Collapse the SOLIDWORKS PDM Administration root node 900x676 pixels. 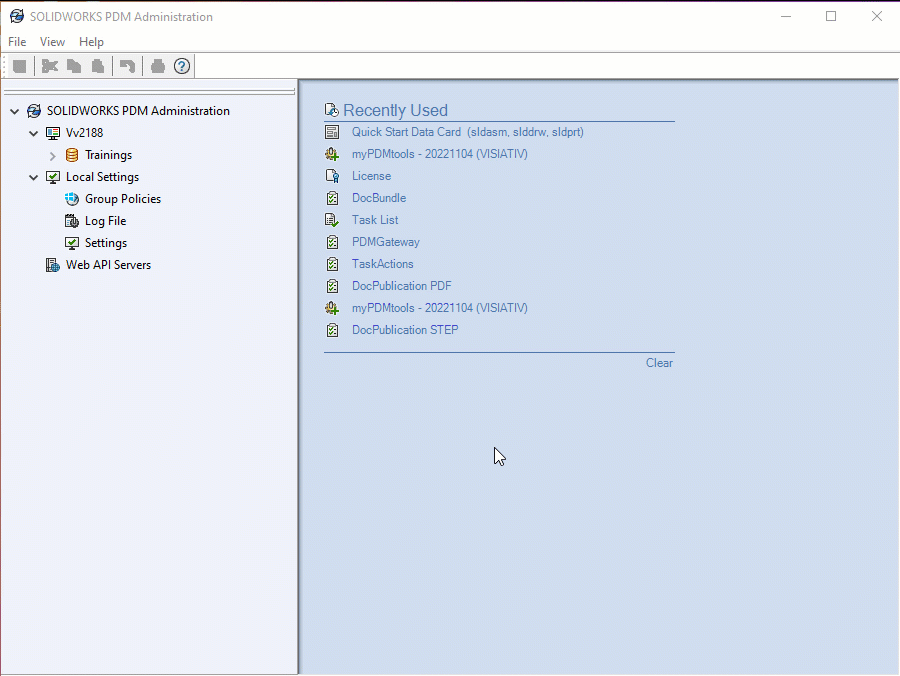pyautogui.click(x=15, y=111)
